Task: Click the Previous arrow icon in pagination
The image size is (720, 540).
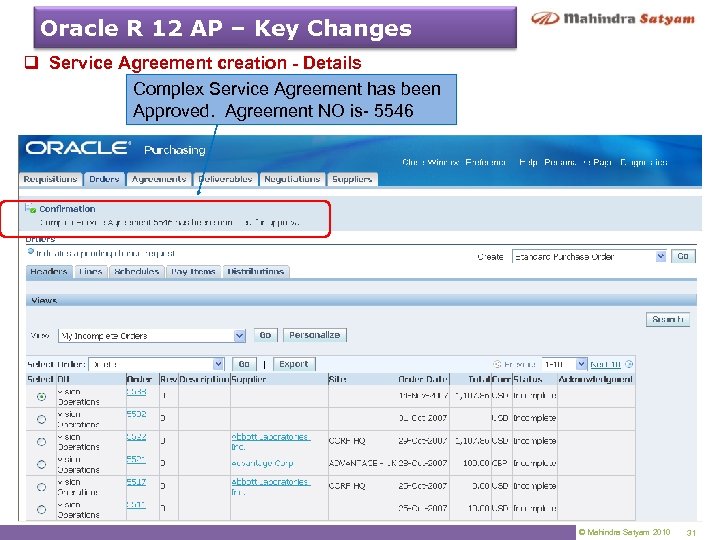Action: 497,364
